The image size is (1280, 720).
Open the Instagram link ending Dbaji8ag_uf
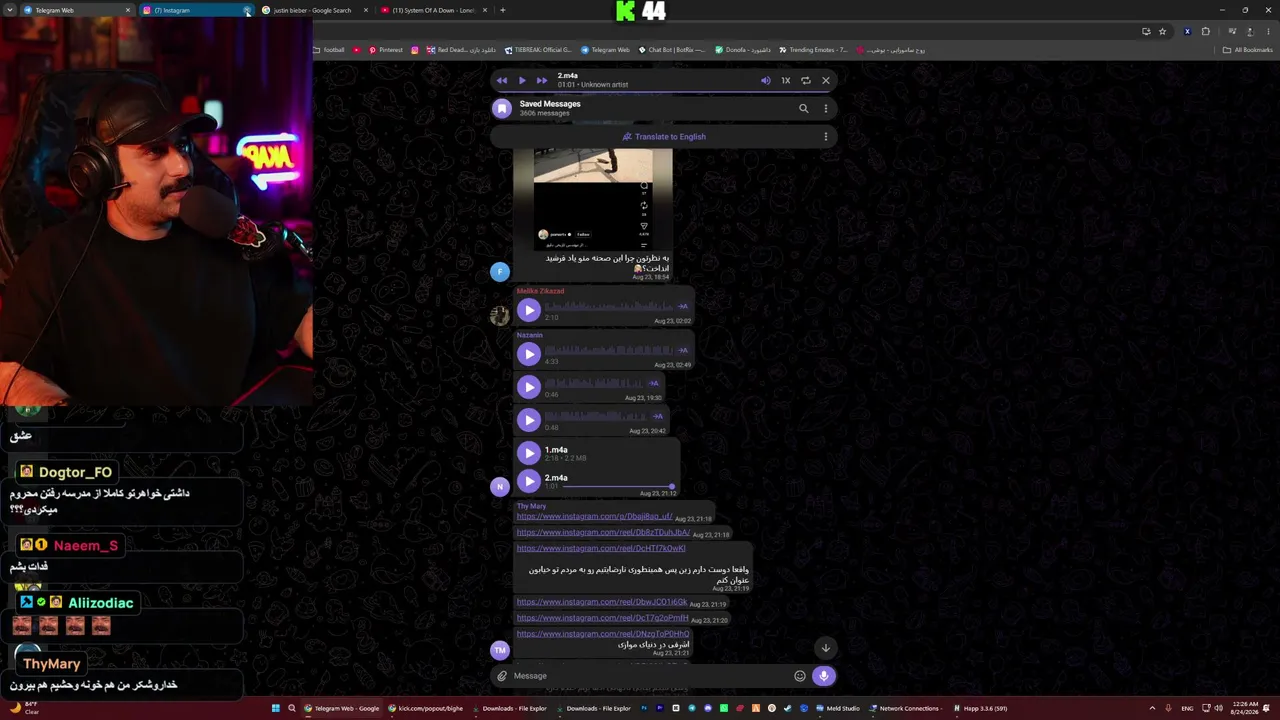(x=594, y=517)
